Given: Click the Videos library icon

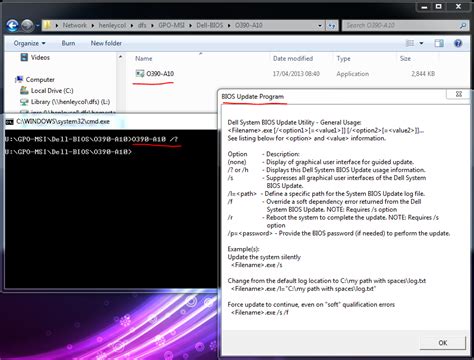Looking at the screenshot, I should click(24, 57).
